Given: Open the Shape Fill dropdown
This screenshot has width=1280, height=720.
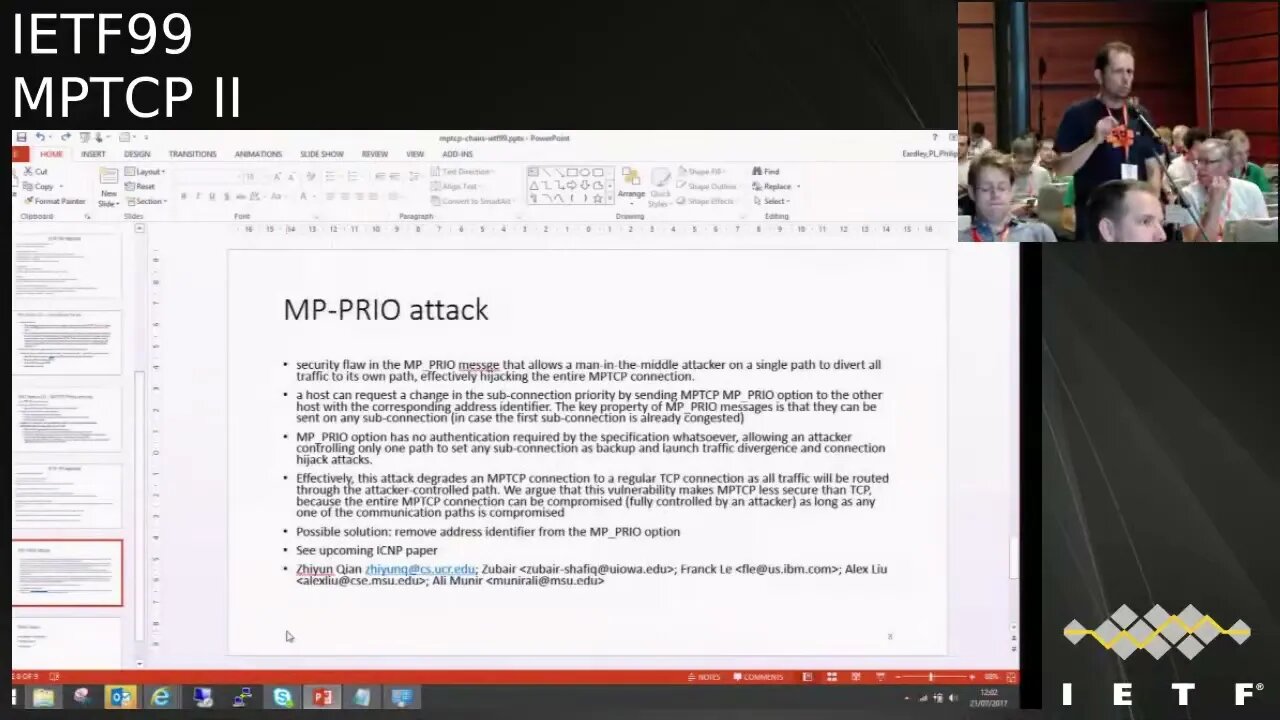Looking at the screenshot, I should (x=701, y=171).
